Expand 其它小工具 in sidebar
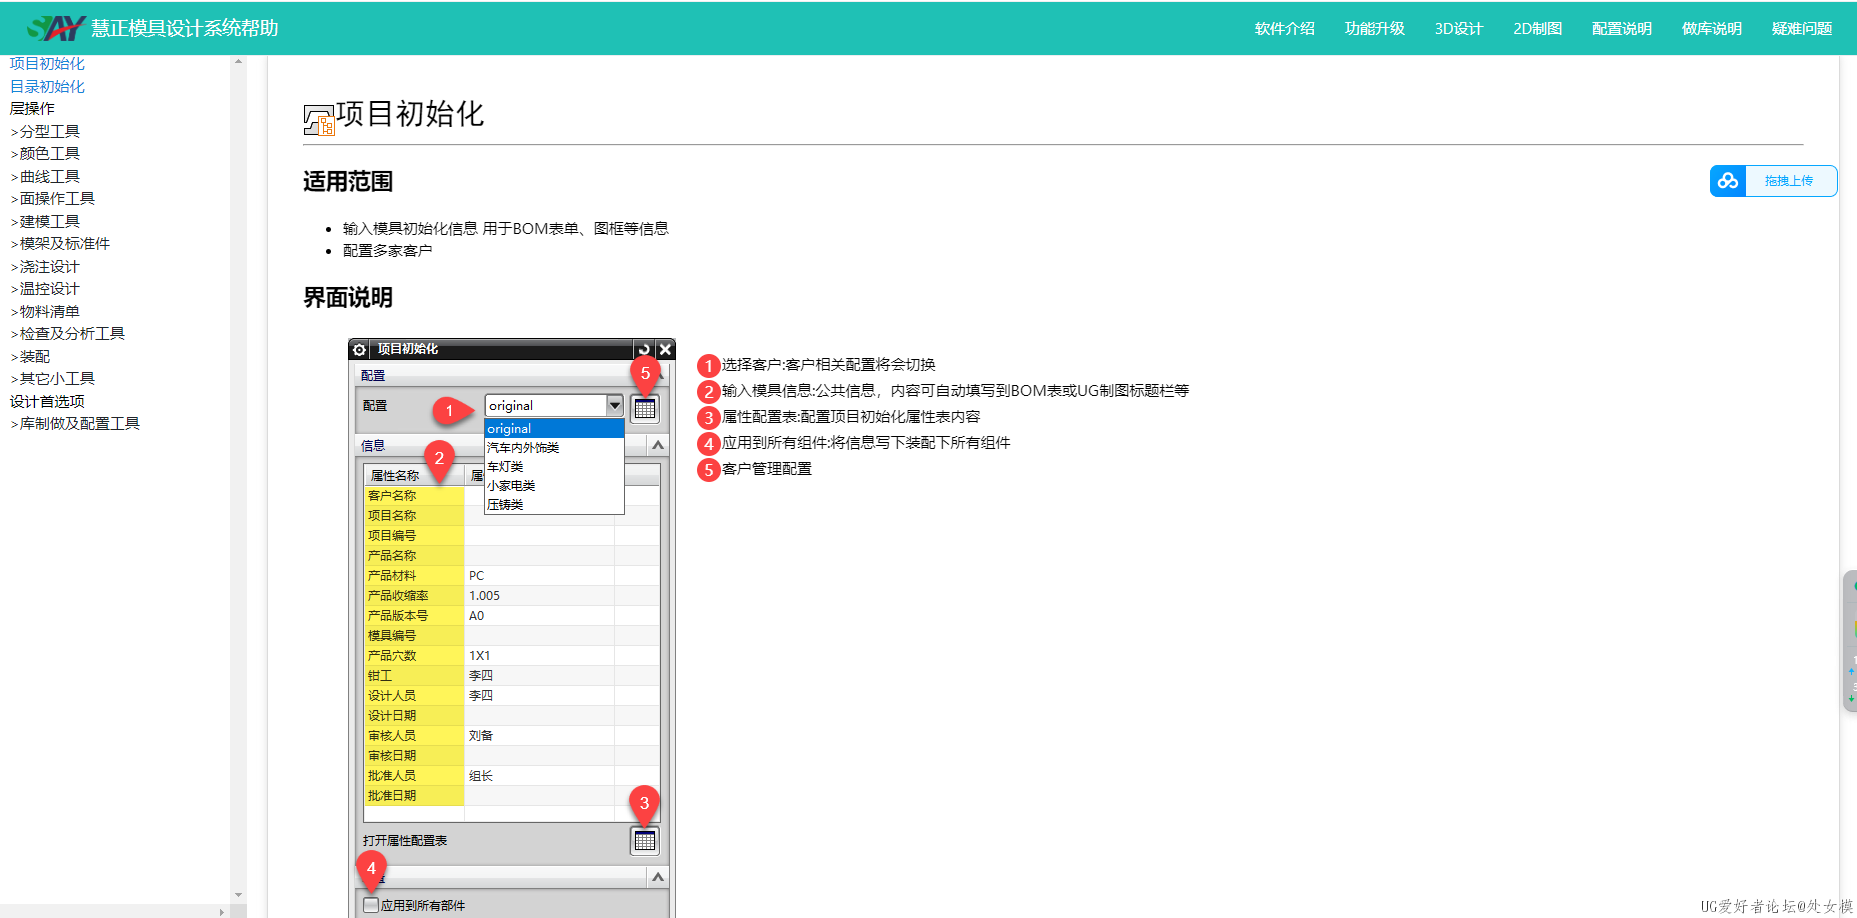 [x=52, y=378]
